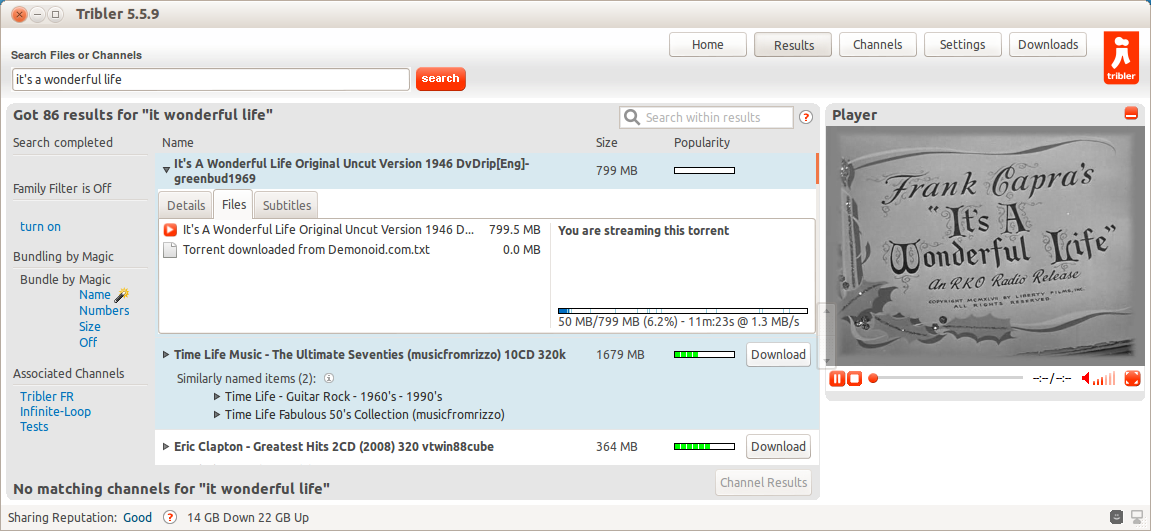Click the Good sharing reputation link

click(137, 518)
